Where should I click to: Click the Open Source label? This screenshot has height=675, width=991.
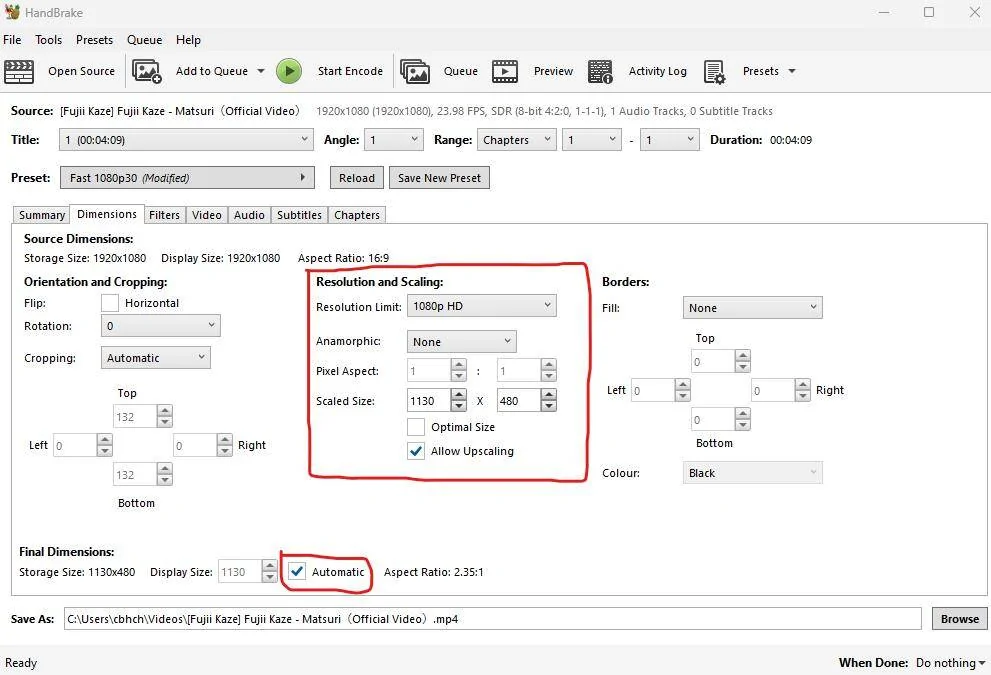[x=82, y=71]
